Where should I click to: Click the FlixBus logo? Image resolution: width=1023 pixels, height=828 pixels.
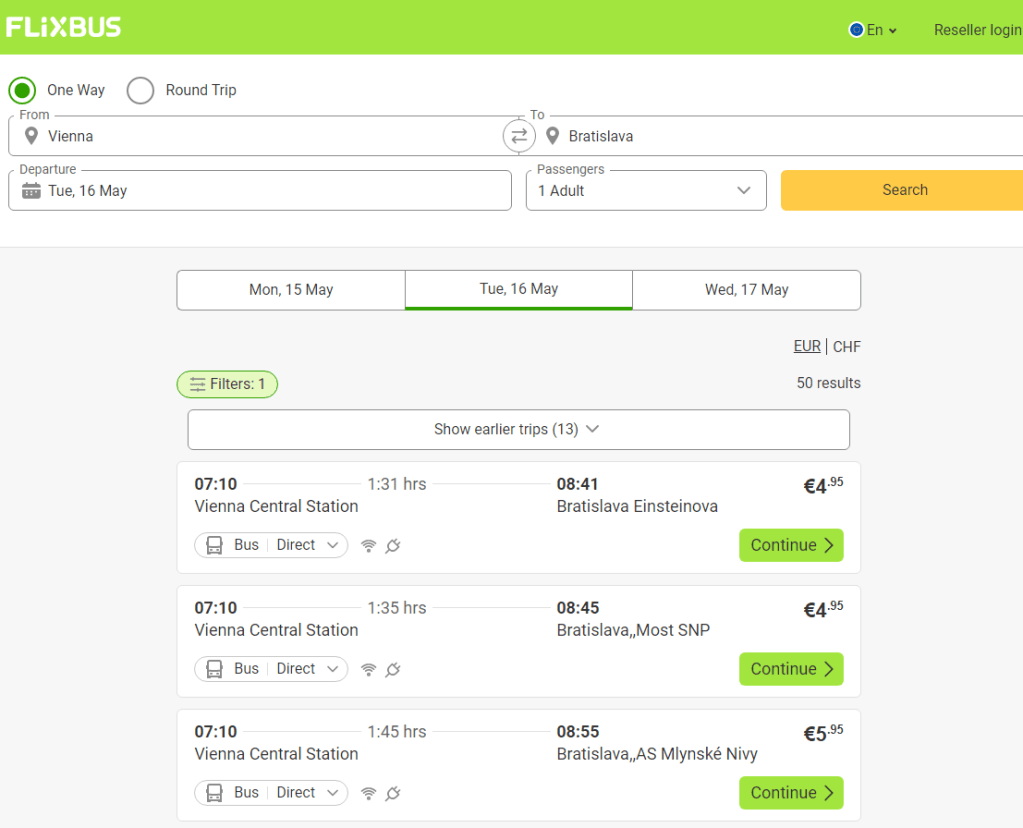(x=63, y=27)
